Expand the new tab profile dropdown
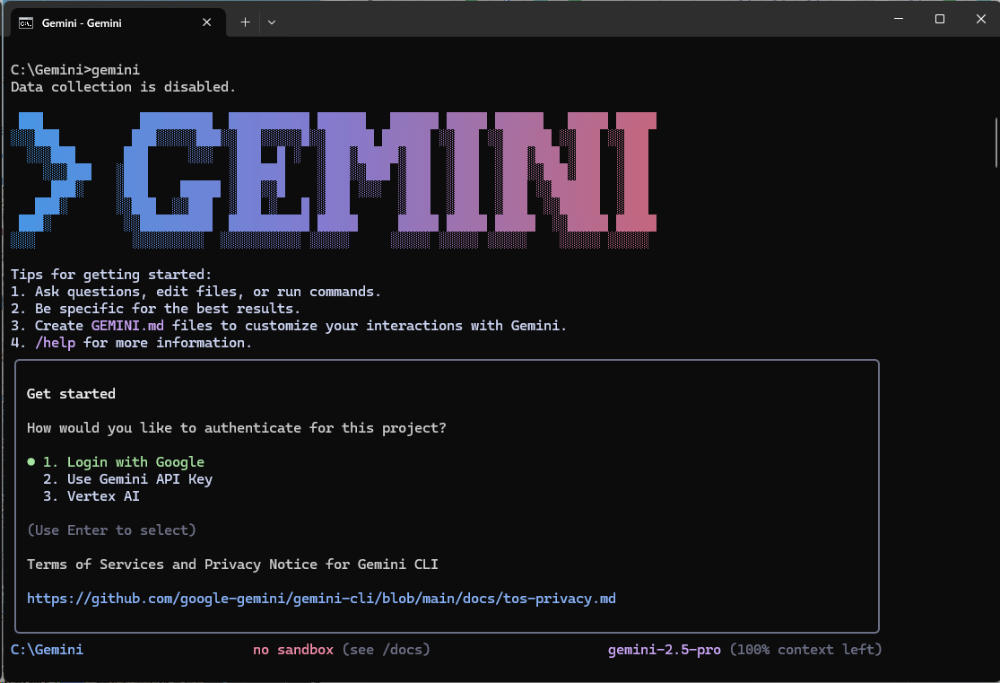The image size is (1000, 683). [x=272, y=22]
